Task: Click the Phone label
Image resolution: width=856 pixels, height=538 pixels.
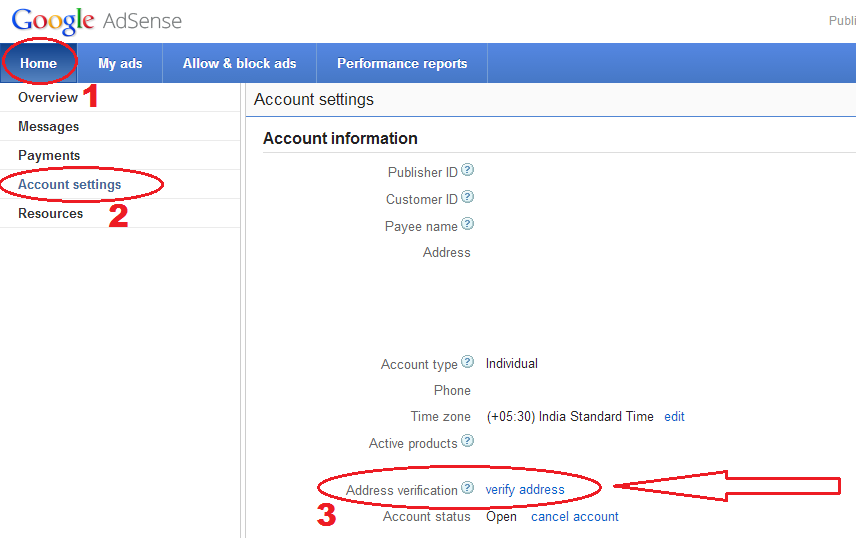Action: [452, 391]
